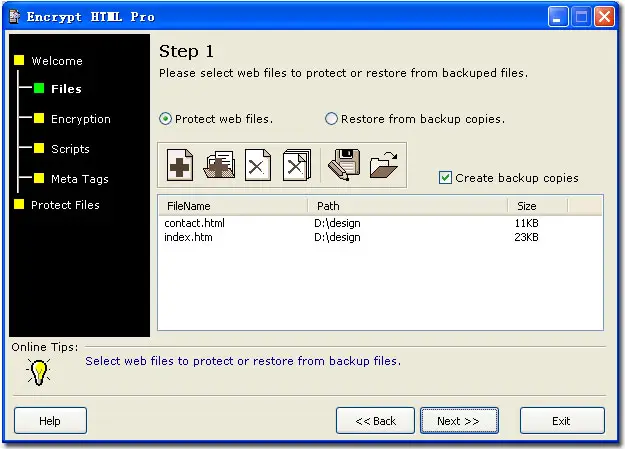
Task: Click the yellow square beside Encryption
Action: pos(39,118)
